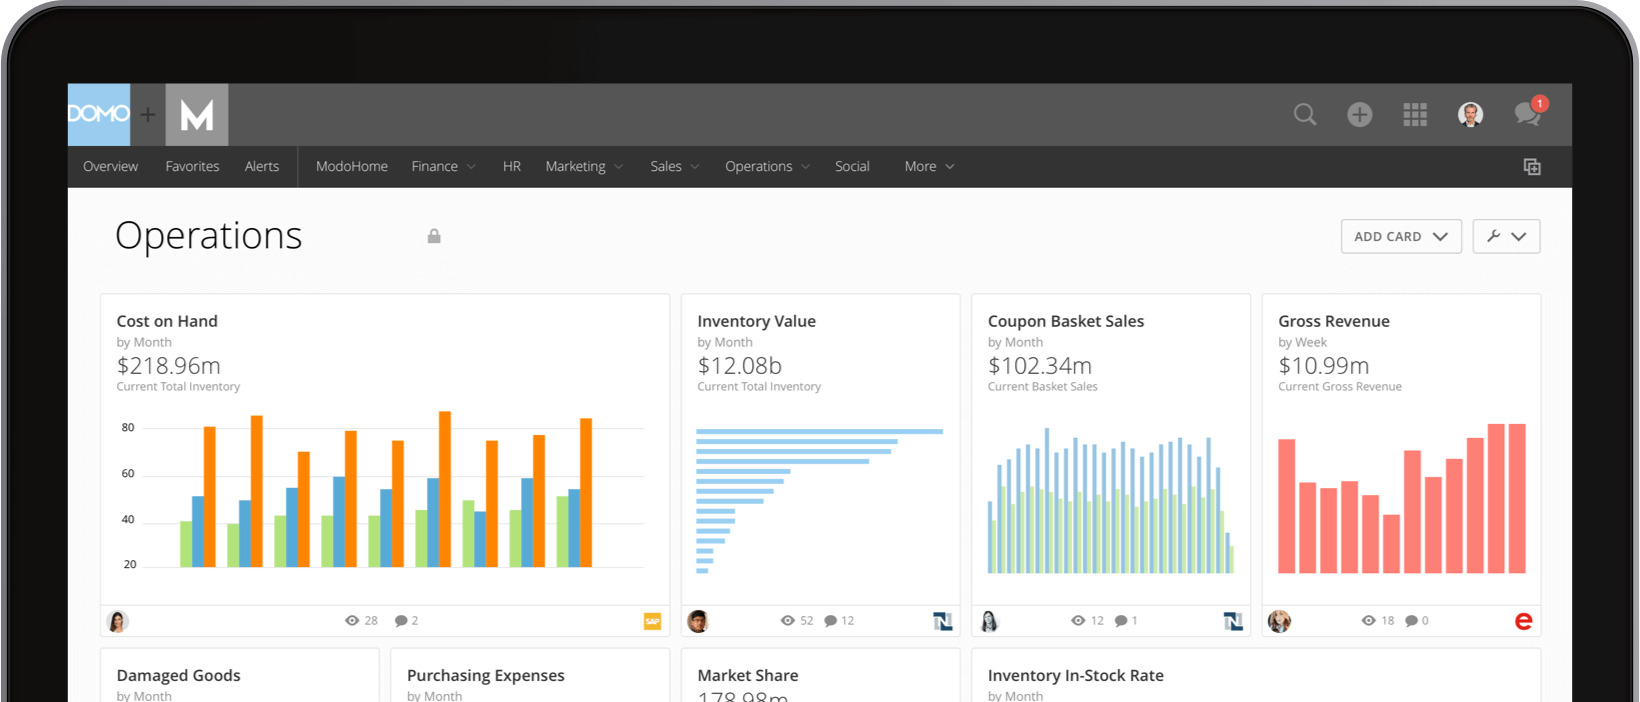Open the Cost on Hand card title
This screenshot has width=1640, height=702.
coord(167,321)
